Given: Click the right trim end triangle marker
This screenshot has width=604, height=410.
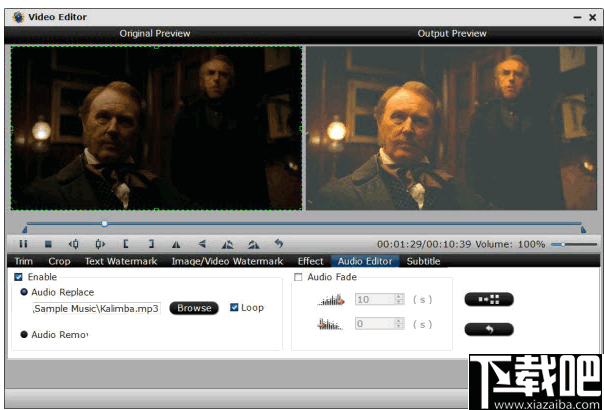Looking at the screenshot, I should pyautogui.click(x=583, y=230).
